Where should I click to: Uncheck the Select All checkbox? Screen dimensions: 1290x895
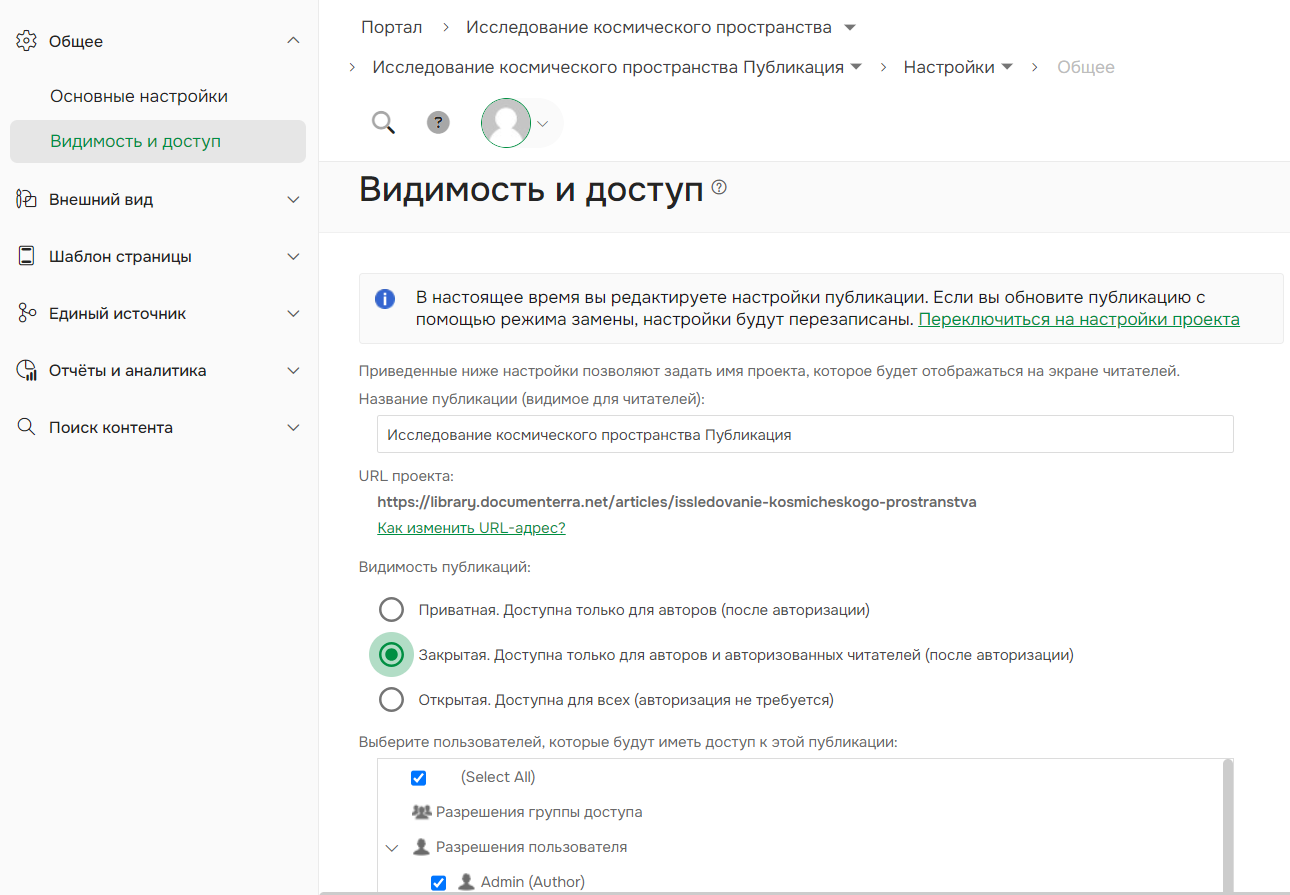[x=418, y=777]
